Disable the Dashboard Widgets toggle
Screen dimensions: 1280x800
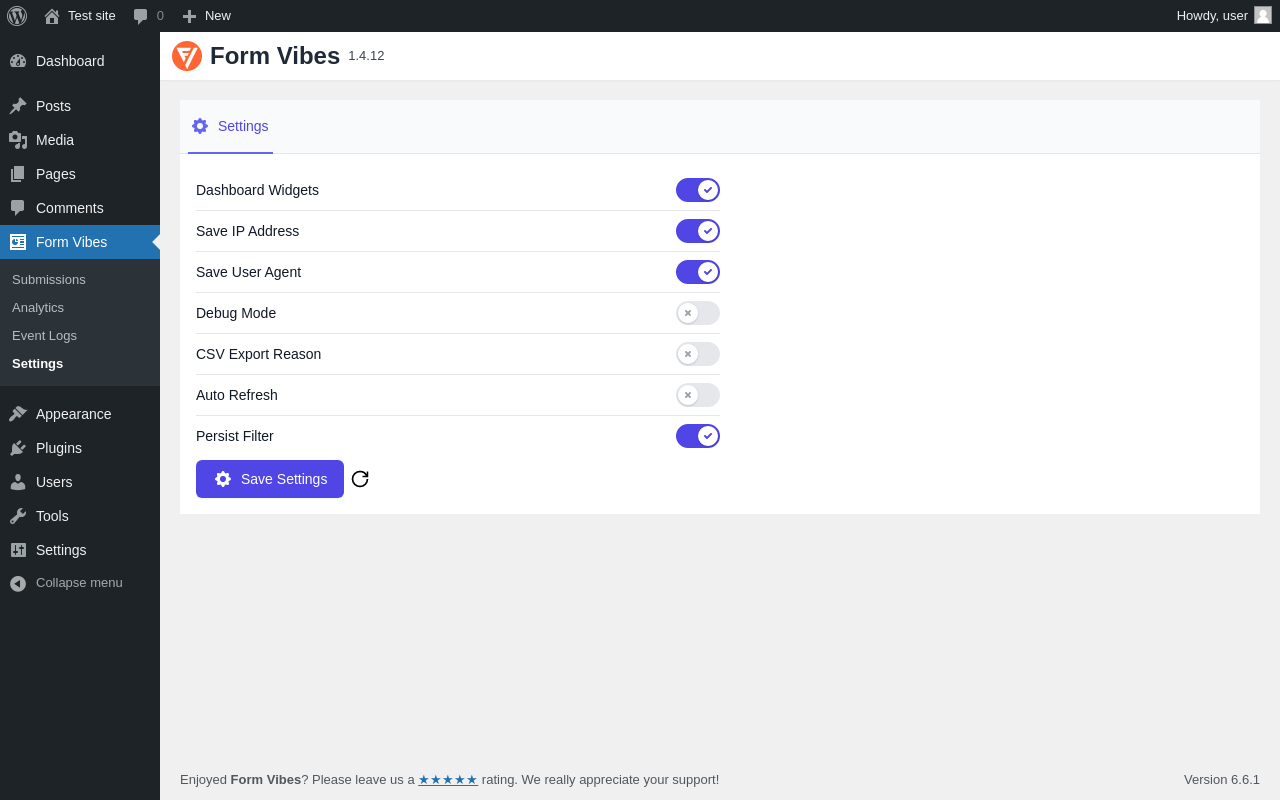click(698, 190)
